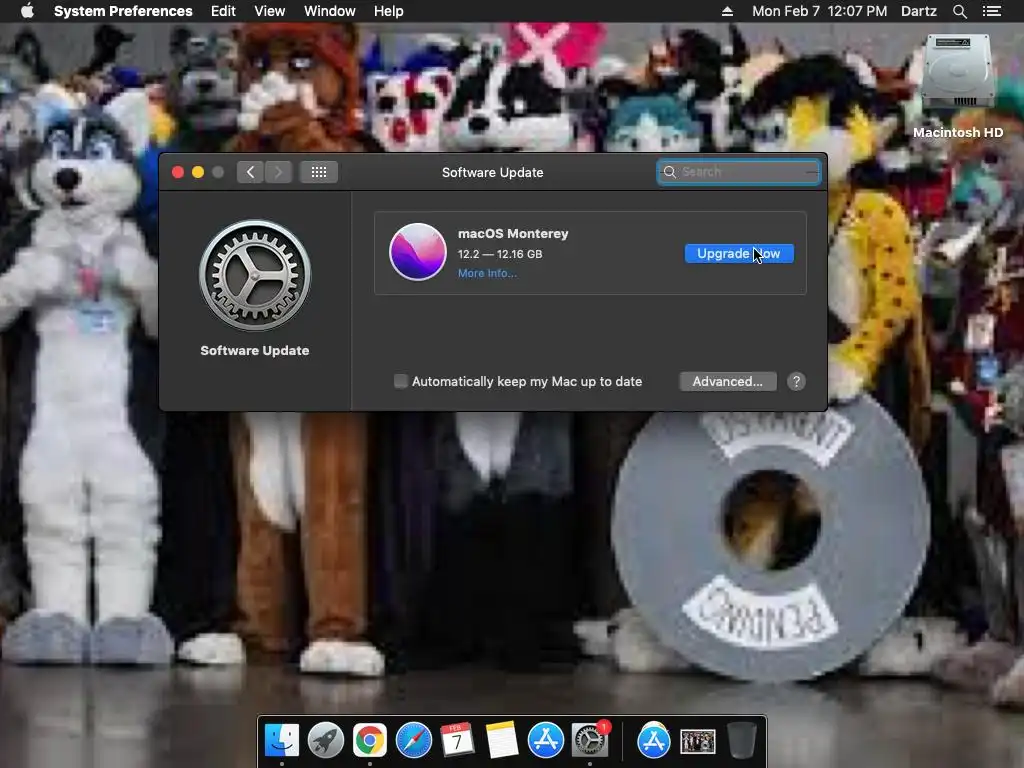The image size is (1024, 768).
Task: Click the date and time in menu bar
Action: pyautogui.click(x=820, y=11)
